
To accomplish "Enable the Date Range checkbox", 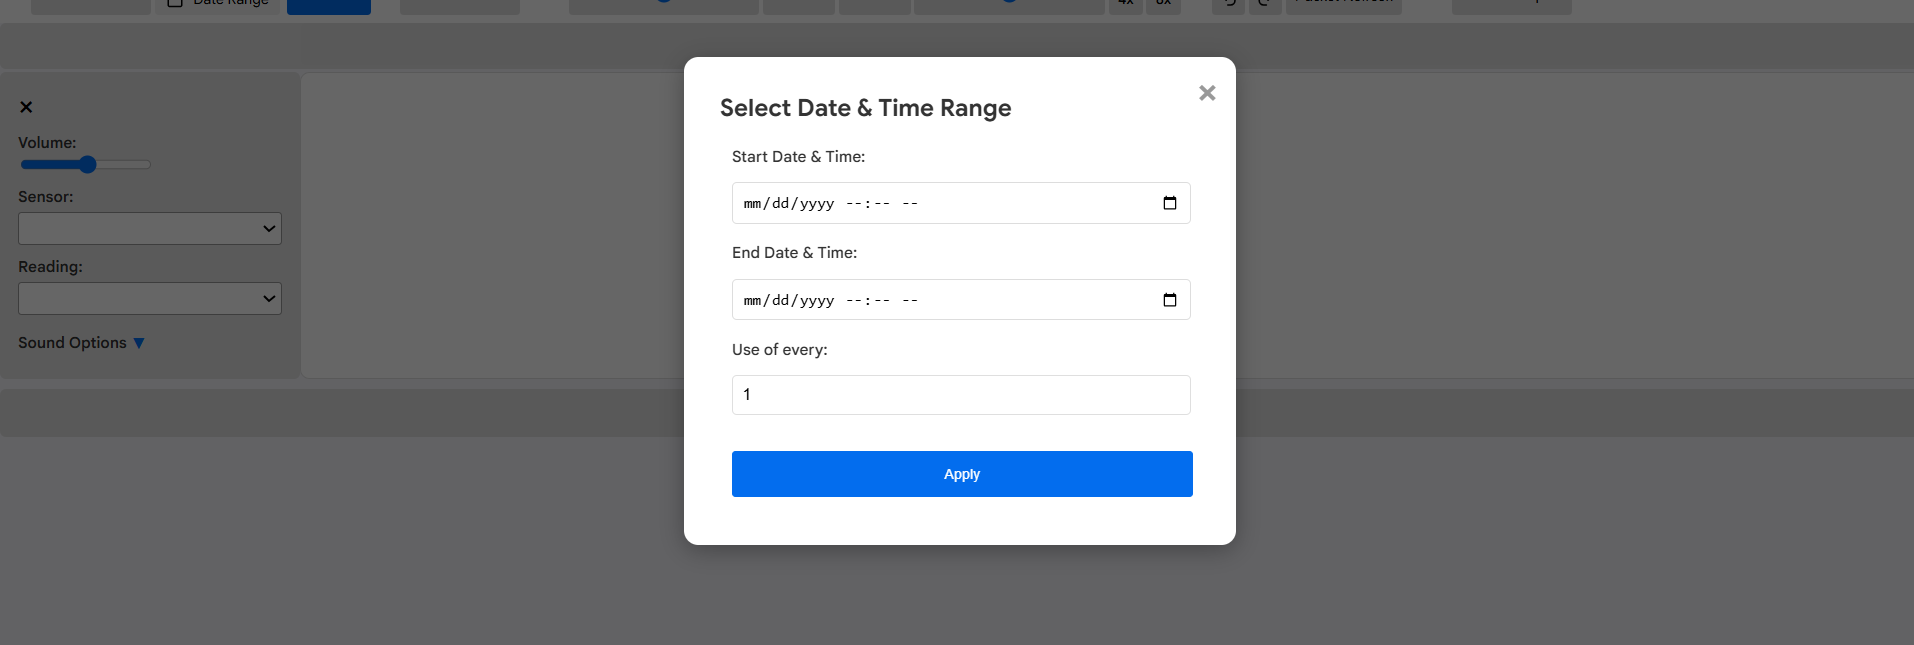I will coord(175,2).
